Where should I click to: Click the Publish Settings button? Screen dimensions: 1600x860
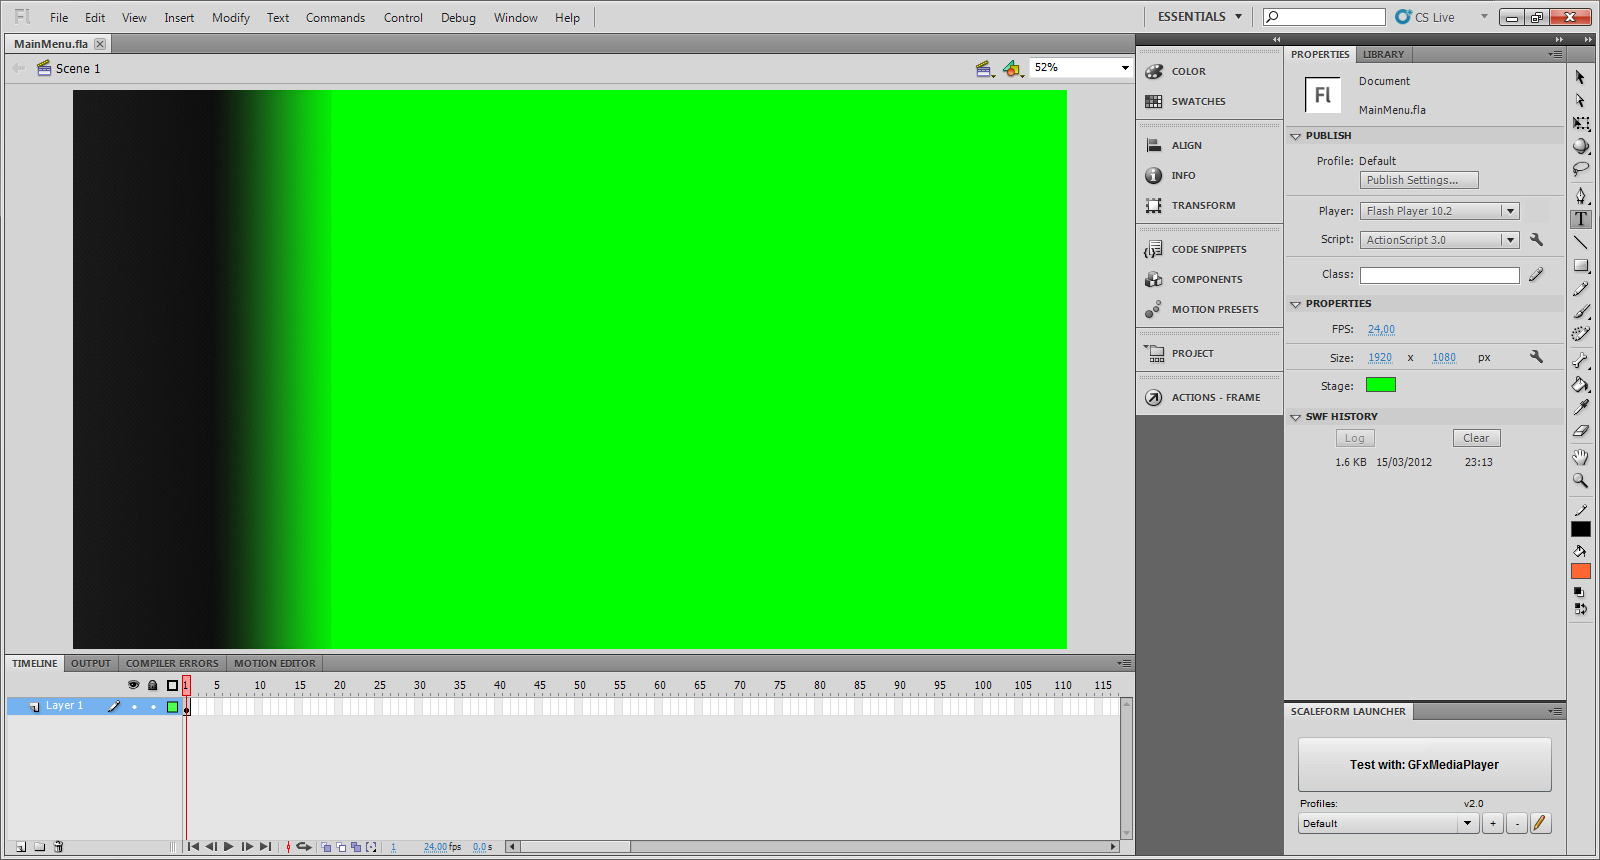pyautogui.click(x=1418, y=180)
